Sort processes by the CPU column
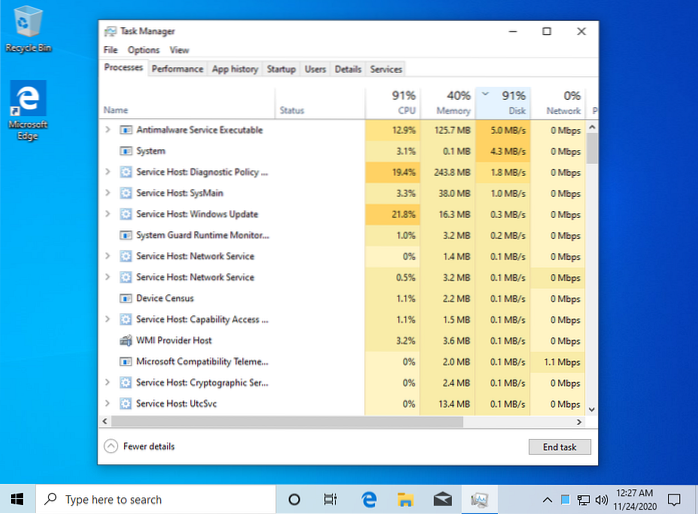This screenshot has height=514, width=698. (x=393, y=103)
